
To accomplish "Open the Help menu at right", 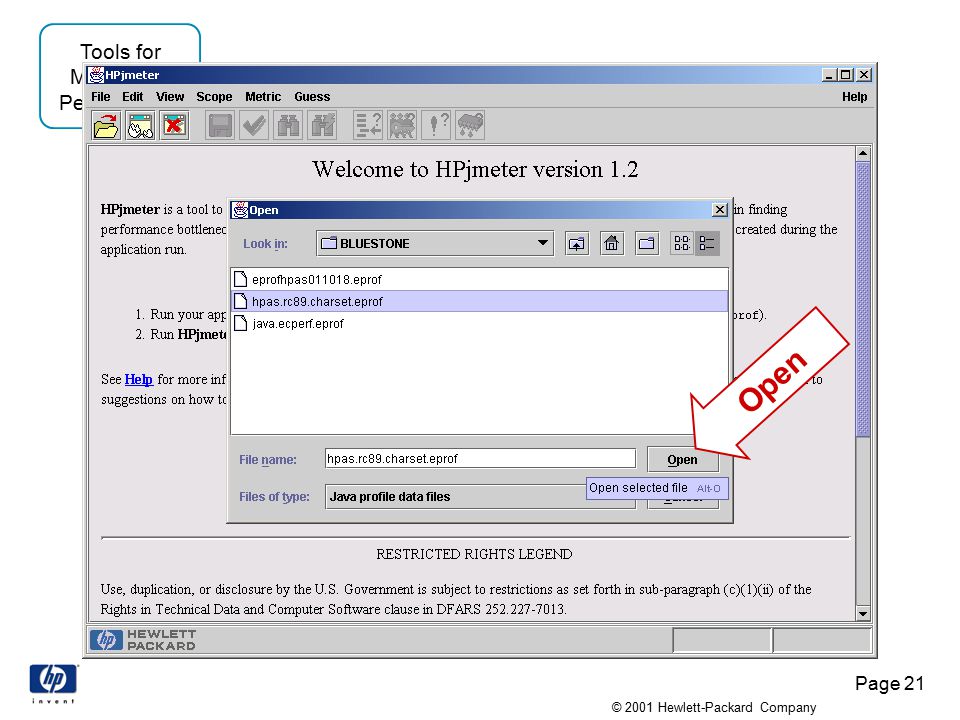I will click(x=854, y=97).
